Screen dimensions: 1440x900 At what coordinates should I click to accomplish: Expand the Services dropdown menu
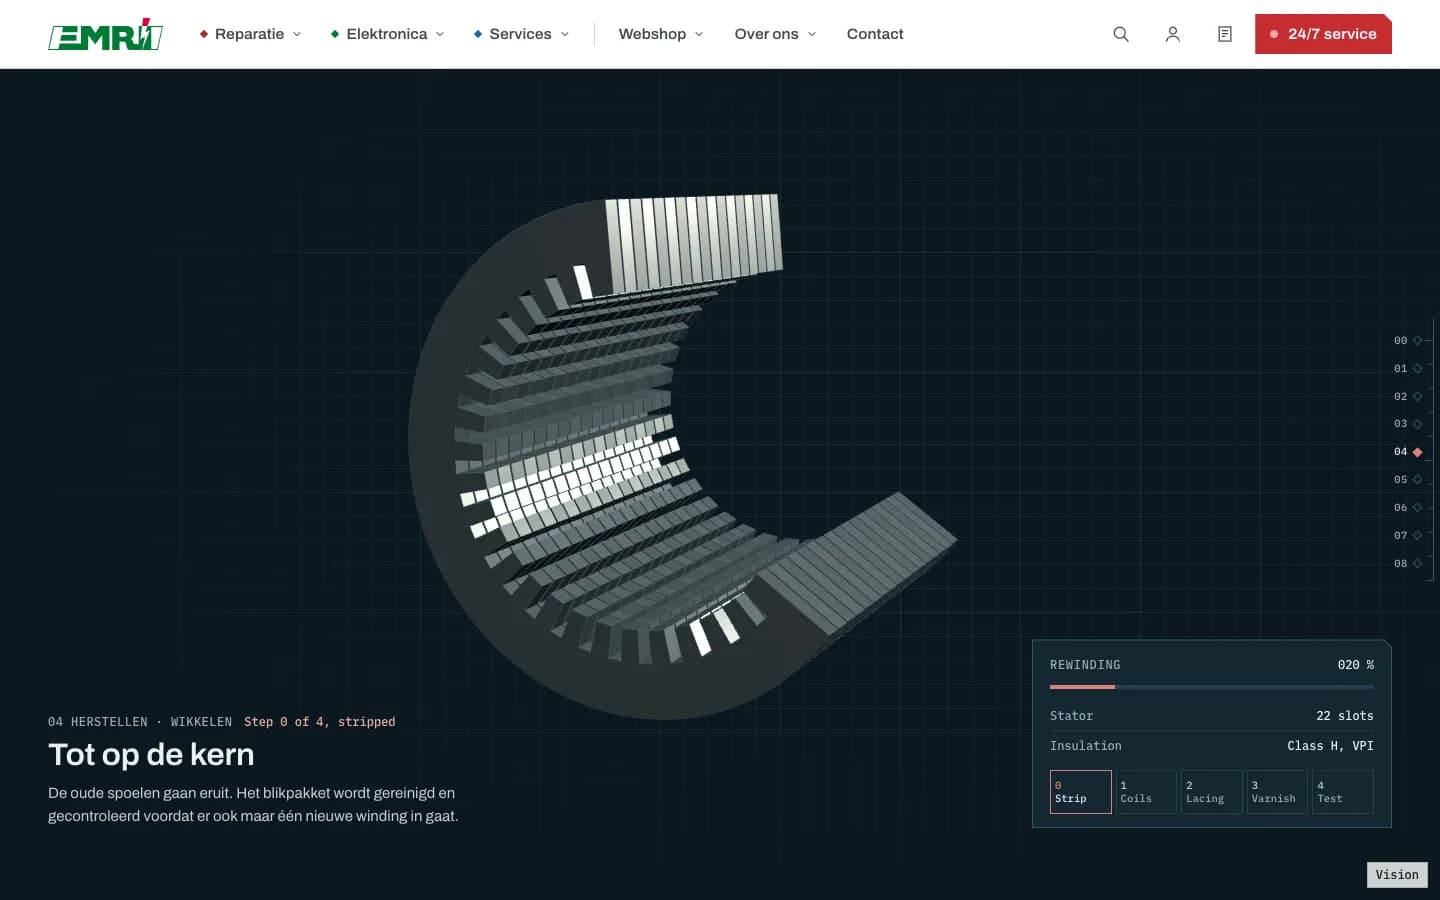(521, 34)
